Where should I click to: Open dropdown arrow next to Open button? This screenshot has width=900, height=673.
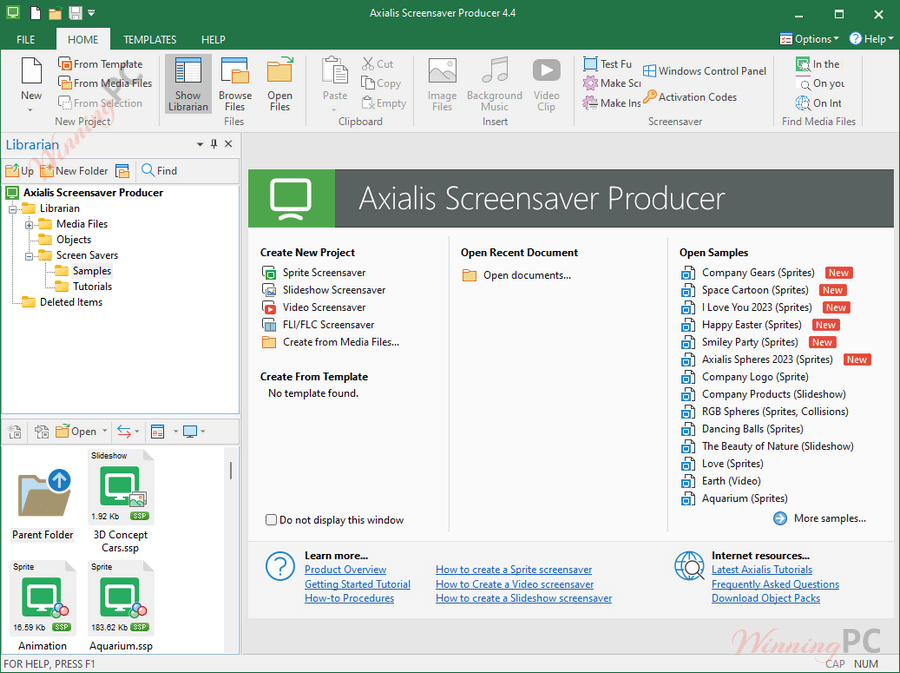coord(104,431)
